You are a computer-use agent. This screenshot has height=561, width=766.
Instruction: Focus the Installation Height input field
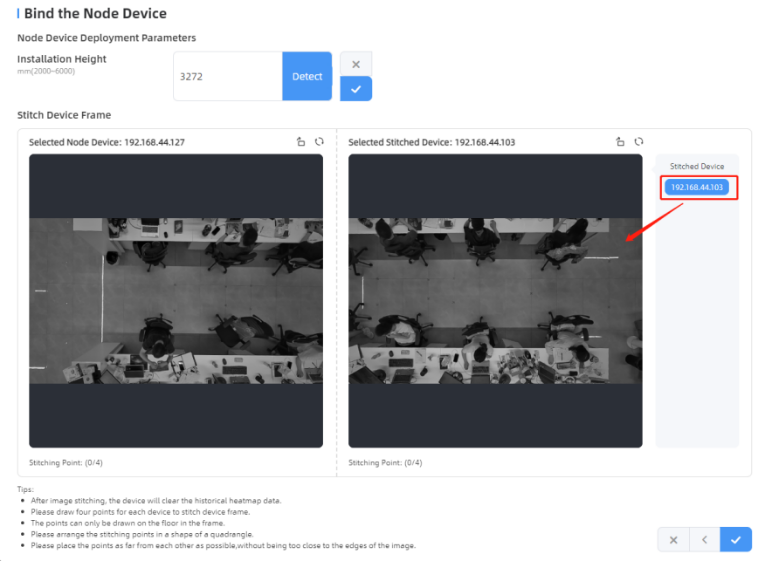(228, 76)
